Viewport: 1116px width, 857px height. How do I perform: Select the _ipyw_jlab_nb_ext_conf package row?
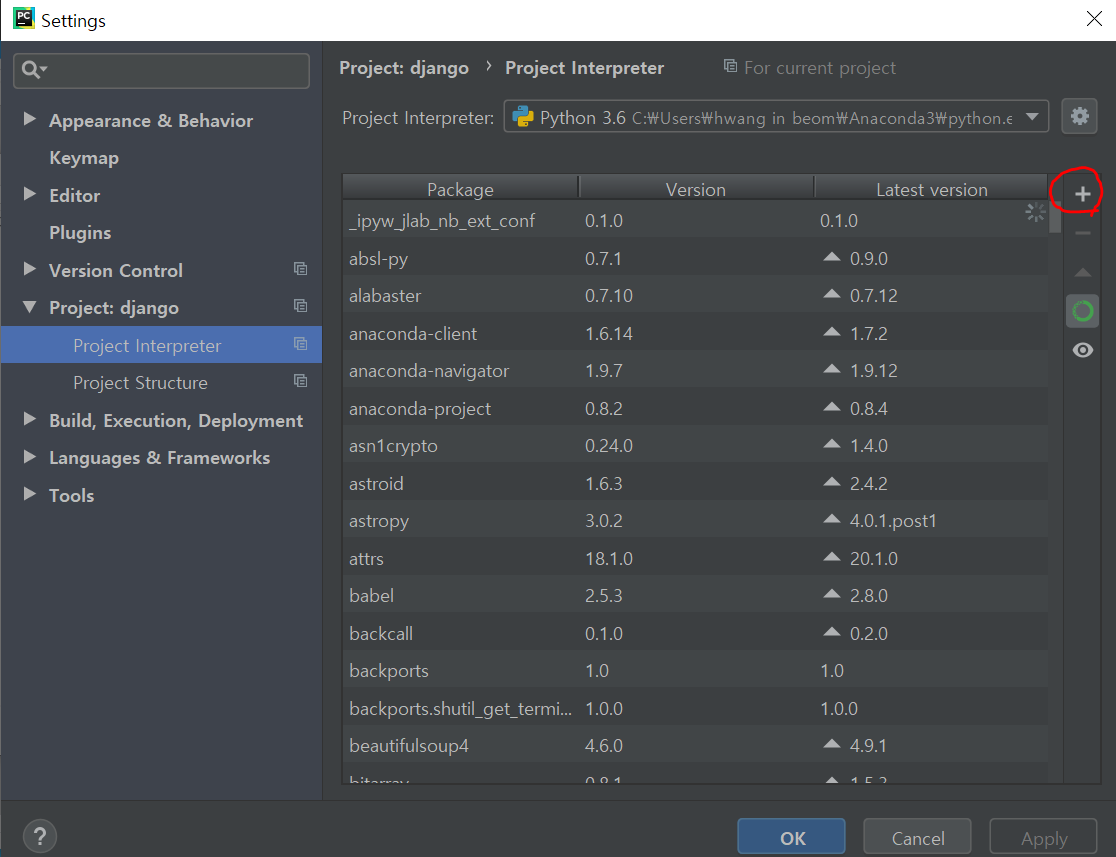click(695, 221)
